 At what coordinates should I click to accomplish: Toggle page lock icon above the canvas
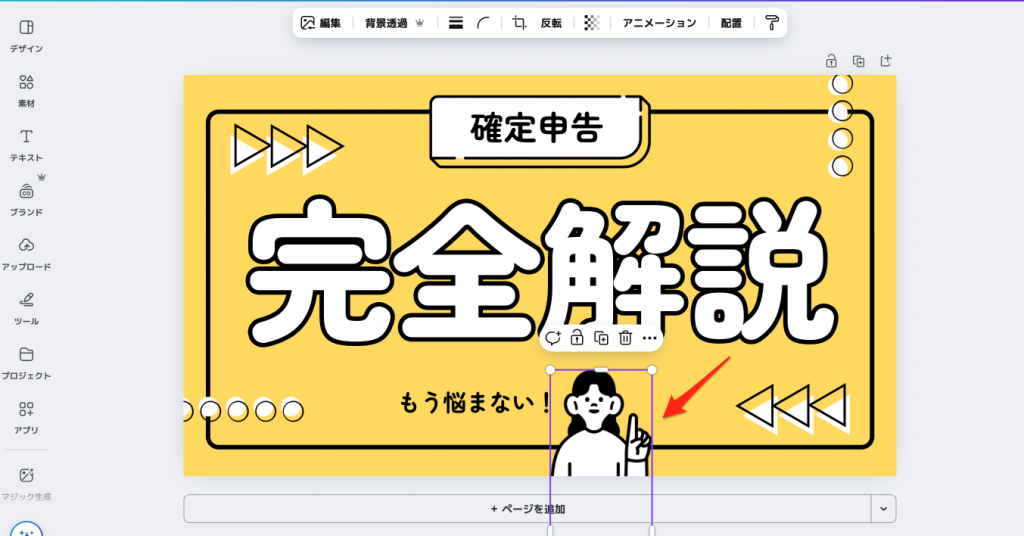click(830, 60)
